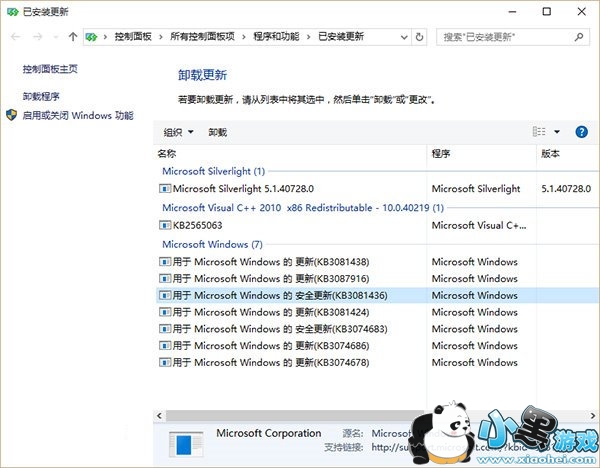Collapse the Microsoft Visual C++ 2010 group

tap(303, 208)
